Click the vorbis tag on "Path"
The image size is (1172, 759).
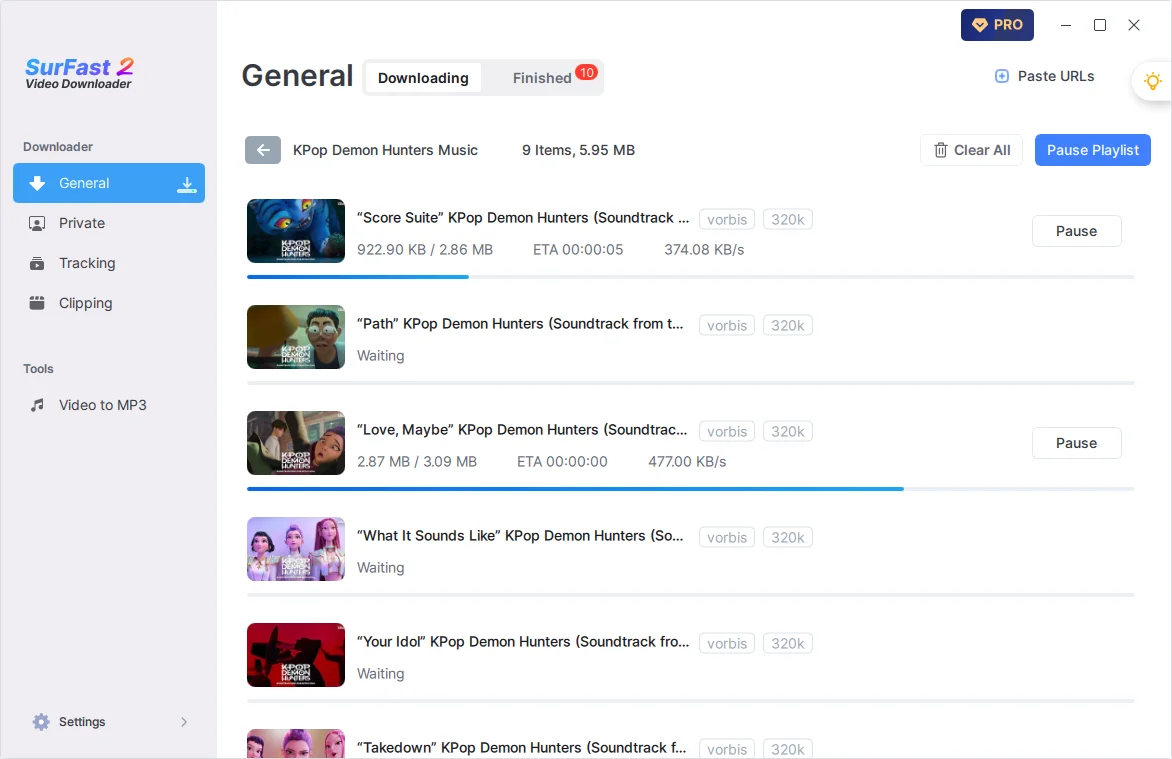pyautogui.click(x=727, y=325)
